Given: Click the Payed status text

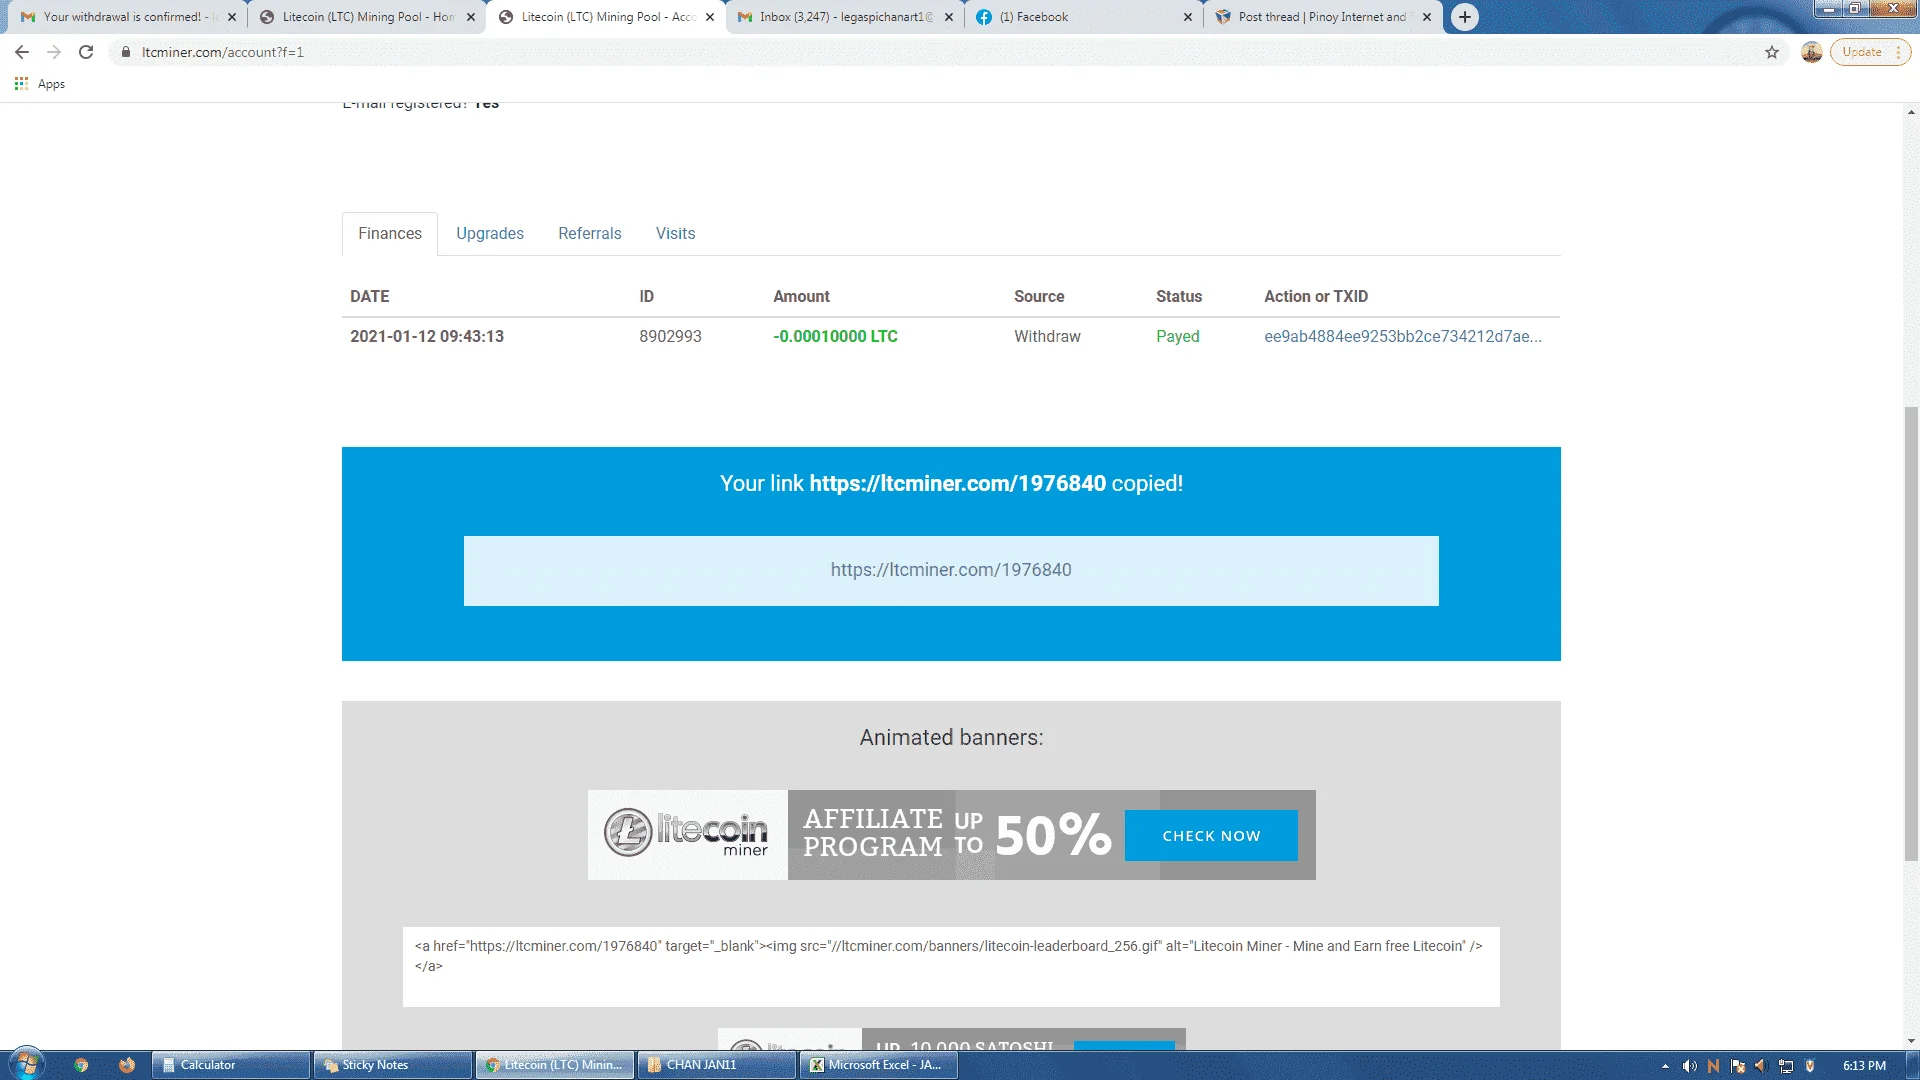Looking at the screenshot, I should pyautogui.click(x=1178, y=336).
